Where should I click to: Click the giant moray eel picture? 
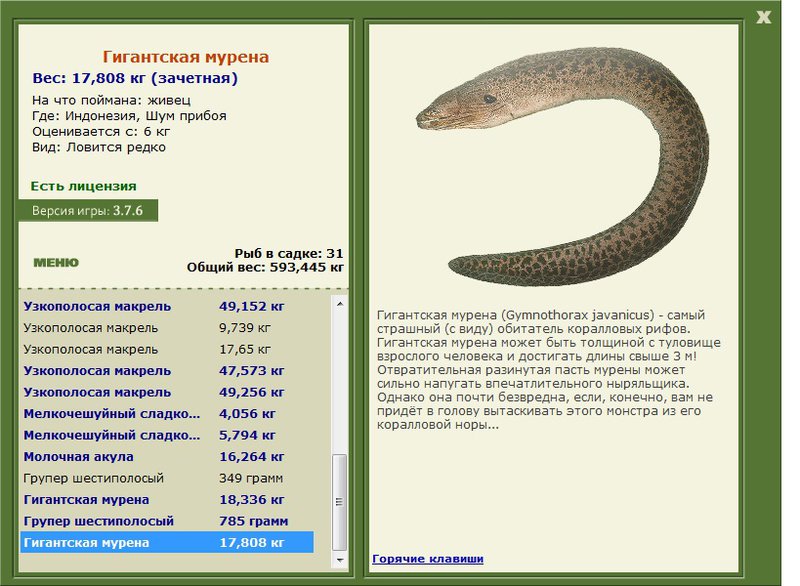pyautogui.click(x=561, y=166)
